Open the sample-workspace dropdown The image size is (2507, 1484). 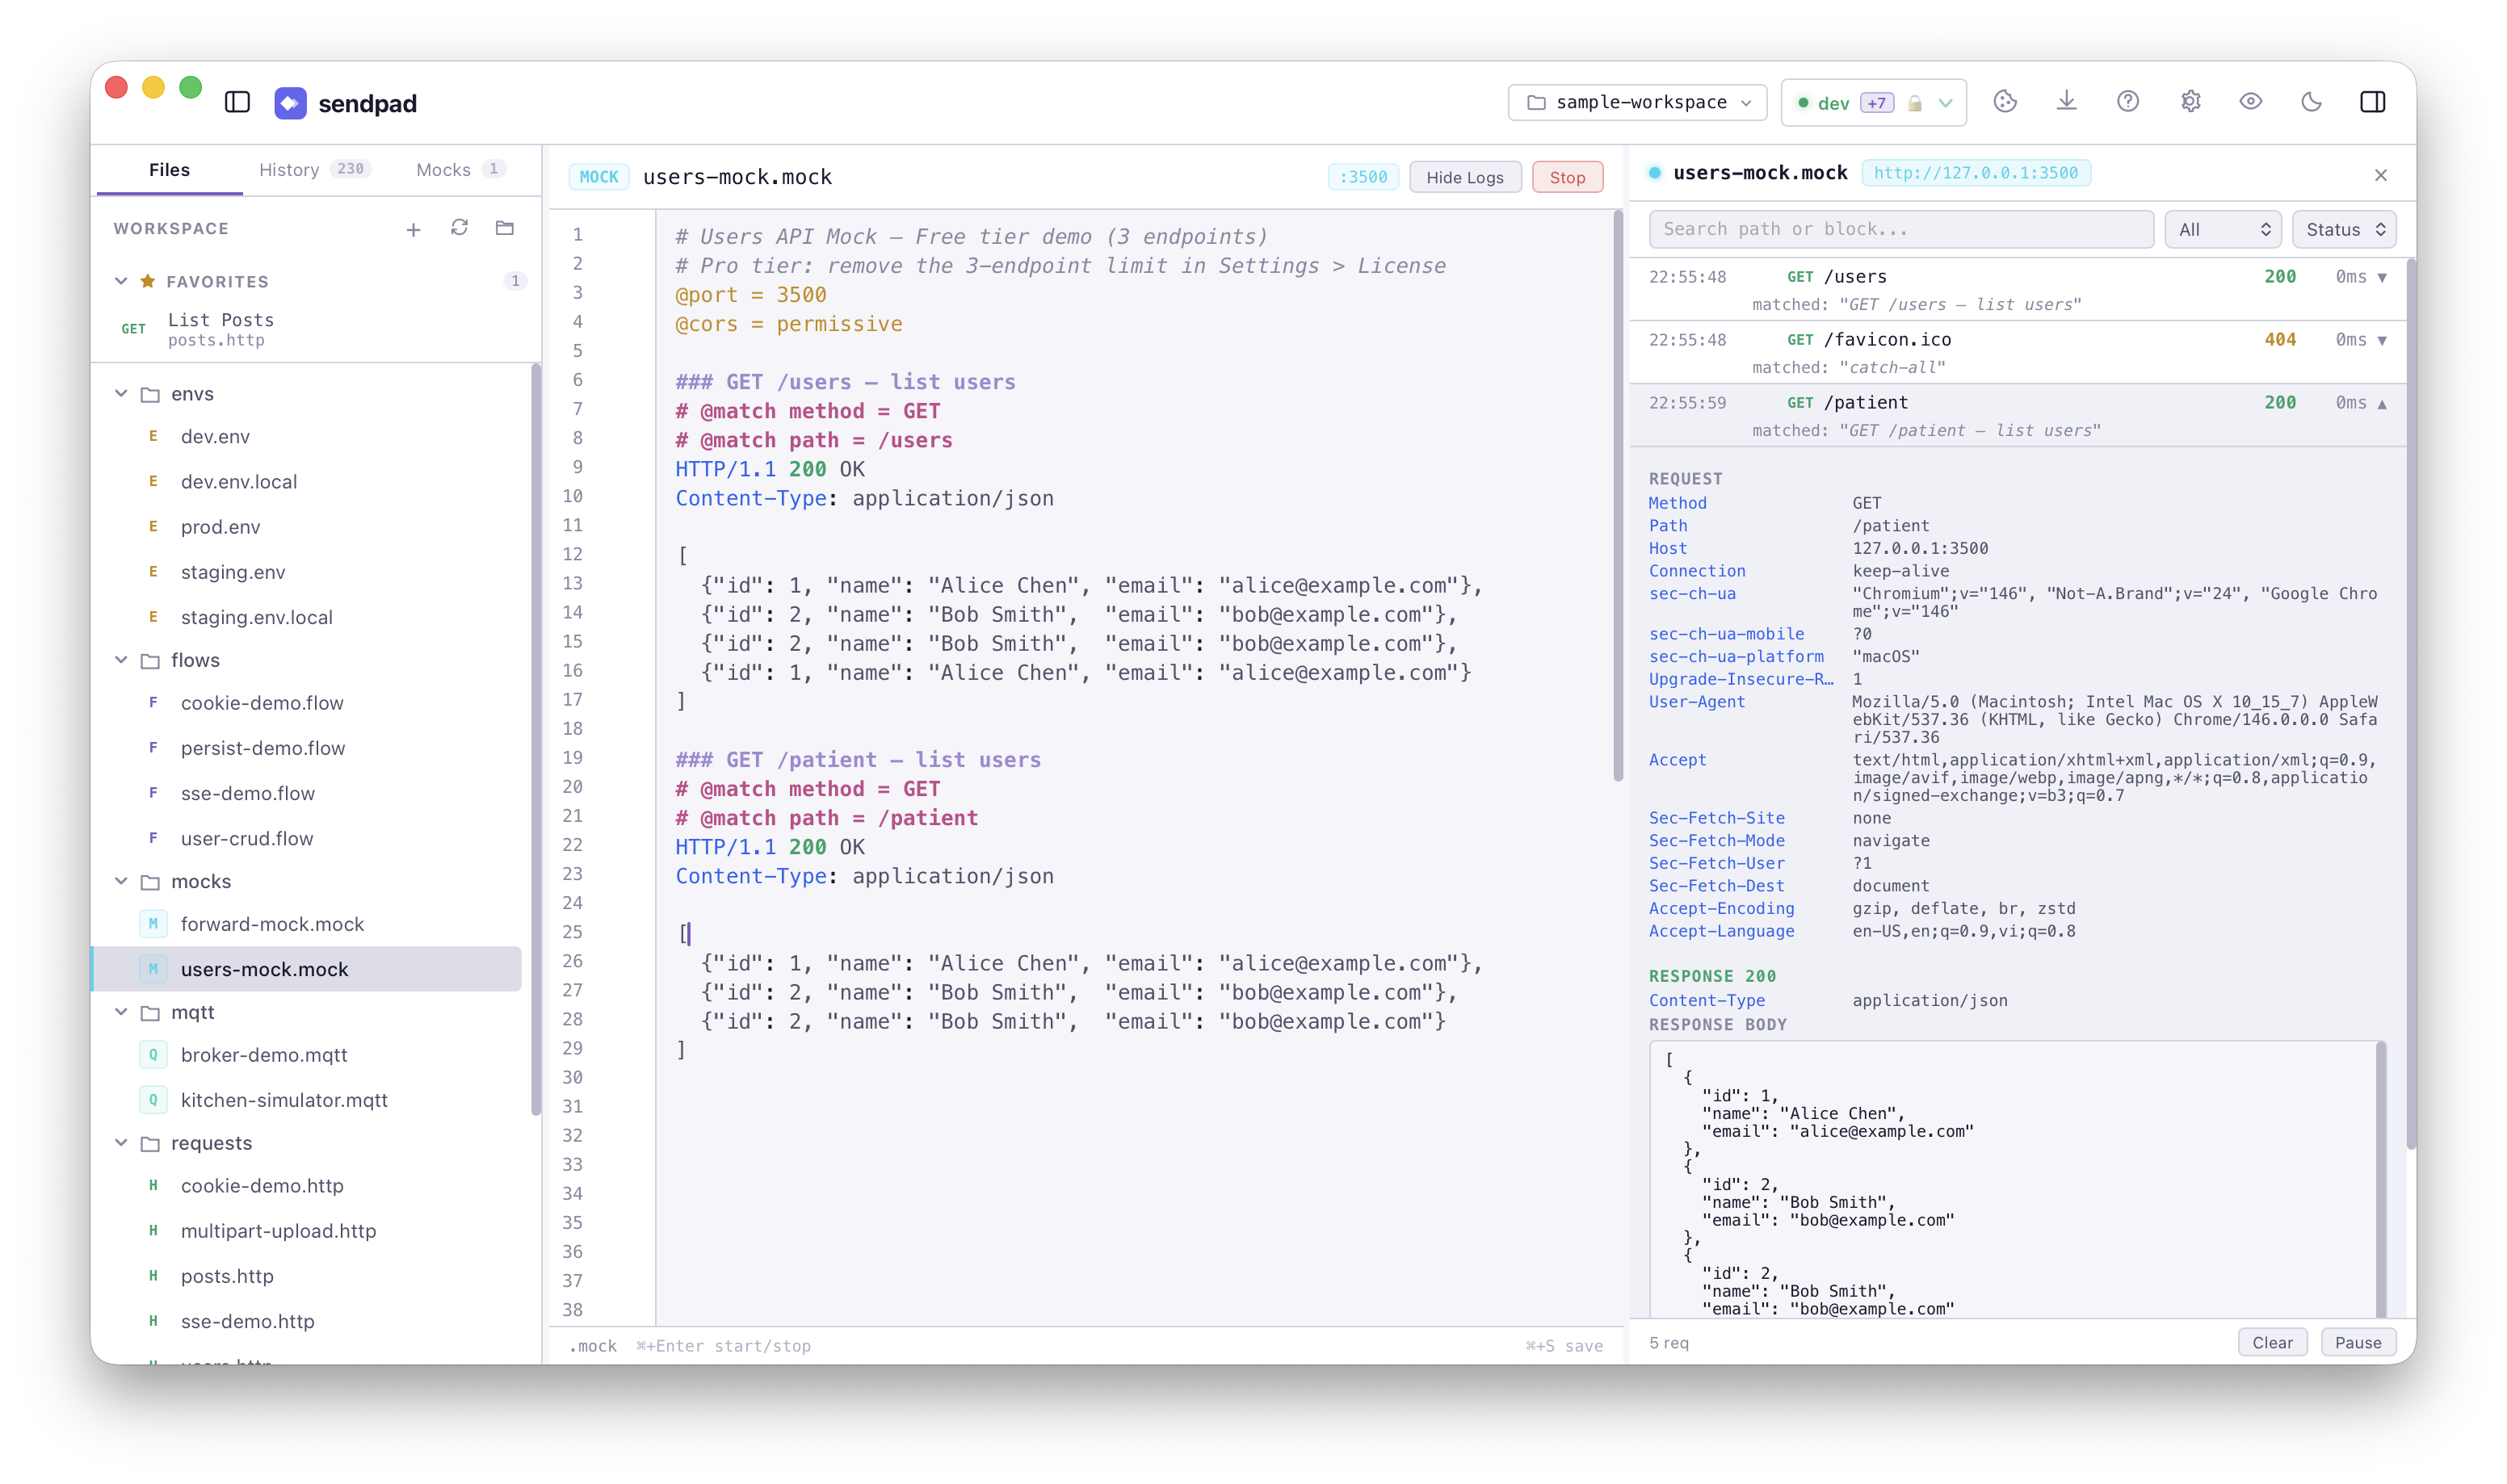tap(1637, 102)
